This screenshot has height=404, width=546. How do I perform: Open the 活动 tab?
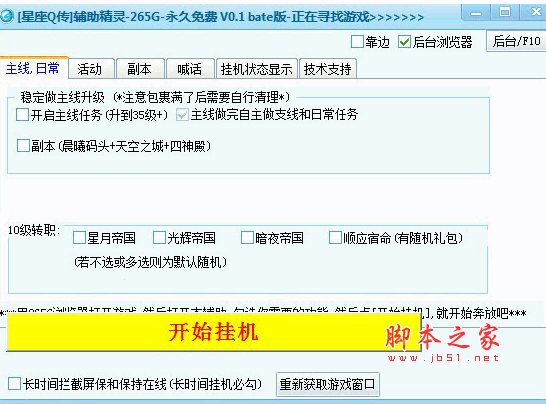pos(91,69)
